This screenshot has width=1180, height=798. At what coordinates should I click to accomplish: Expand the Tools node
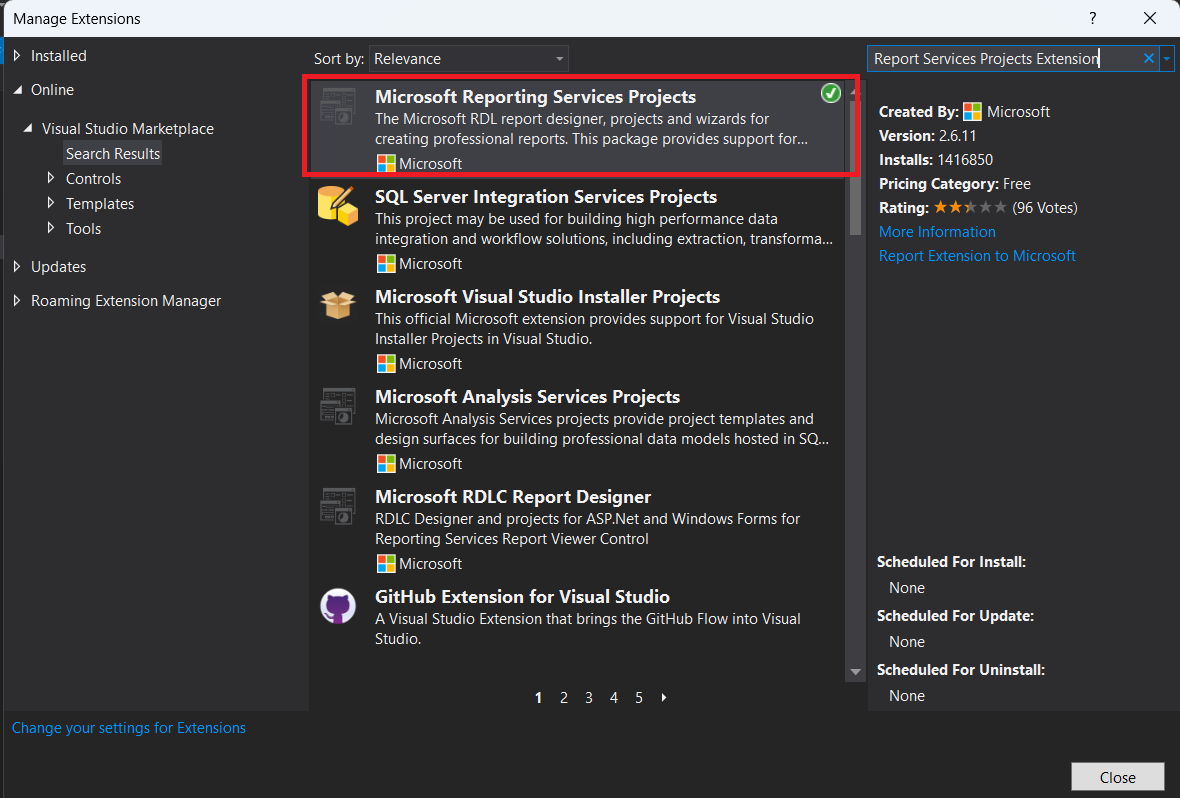click(x=51, y=228)
